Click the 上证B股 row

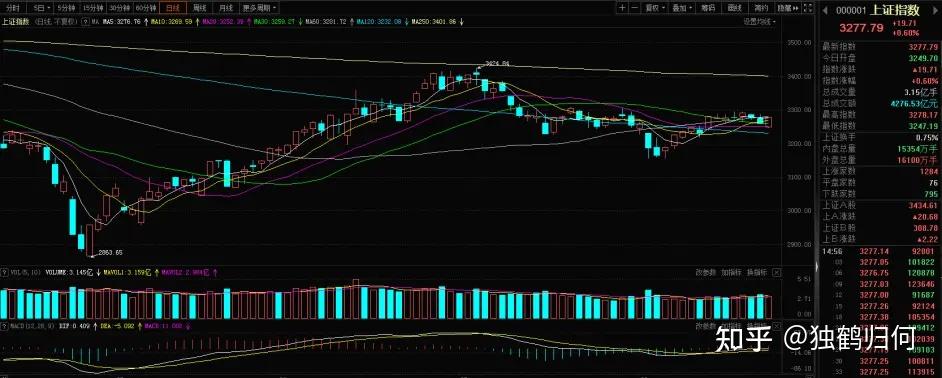[880, 228]
